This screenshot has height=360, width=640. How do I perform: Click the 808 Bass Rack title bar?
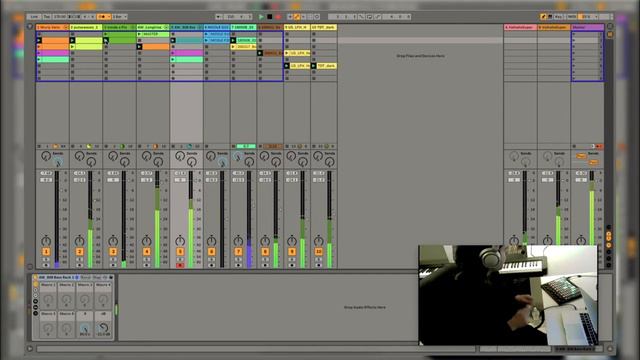tap(73, 277)
